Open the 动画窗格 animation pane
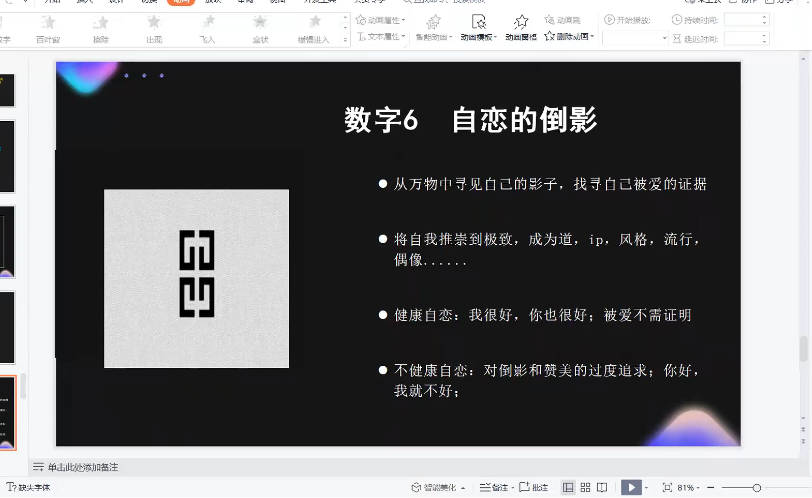The height and width of the screenshot is (498, 812). pyautogui.click(x=521, y=27)
